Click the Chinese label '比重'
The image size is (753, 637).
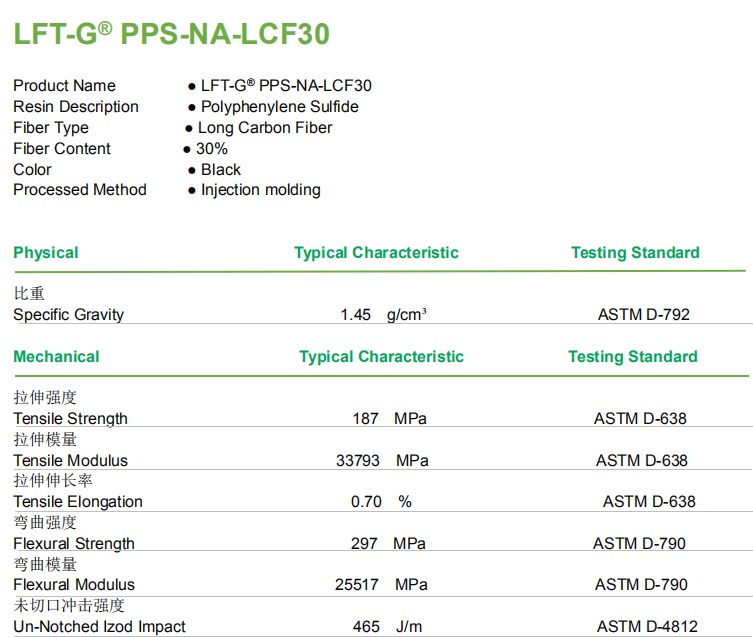point(29,294)
